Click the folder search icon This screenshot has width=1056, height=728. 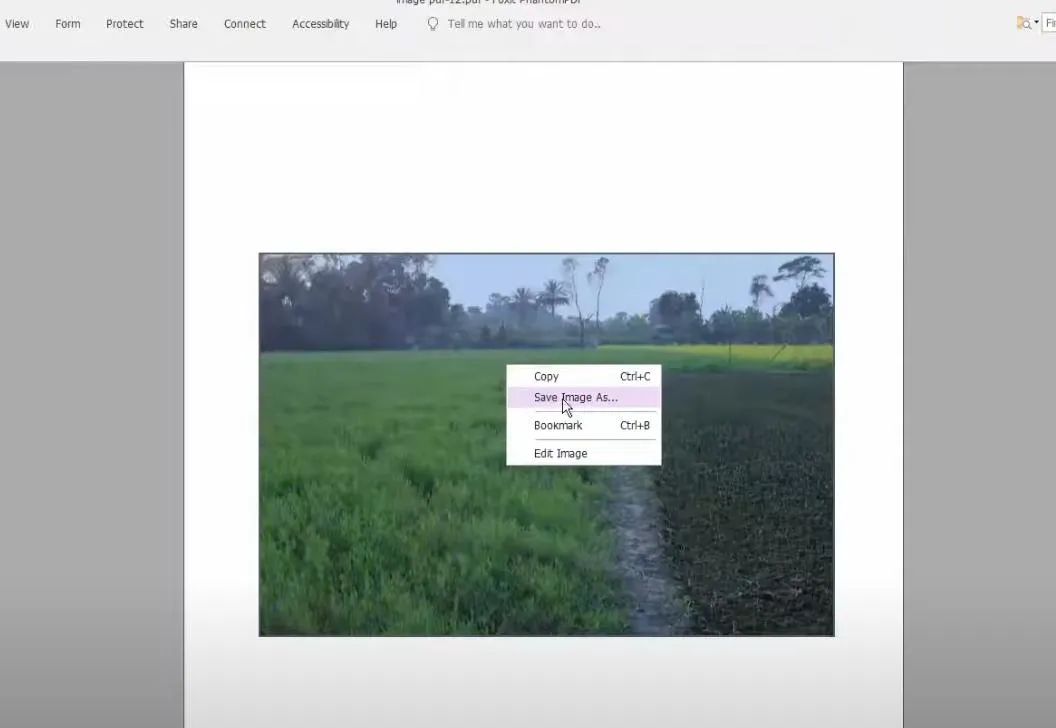tap(1023, 23)
